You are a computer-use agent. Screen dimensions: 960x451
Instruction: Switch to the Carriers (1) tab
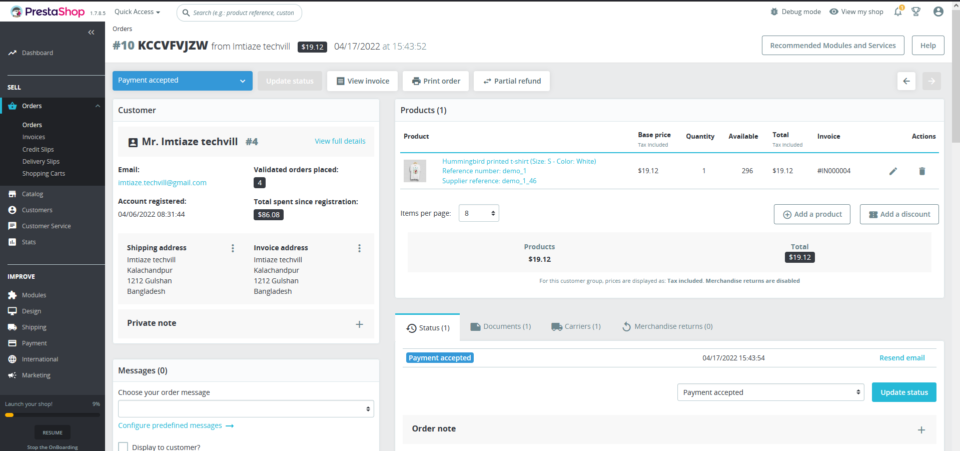[x=575, y=326]
